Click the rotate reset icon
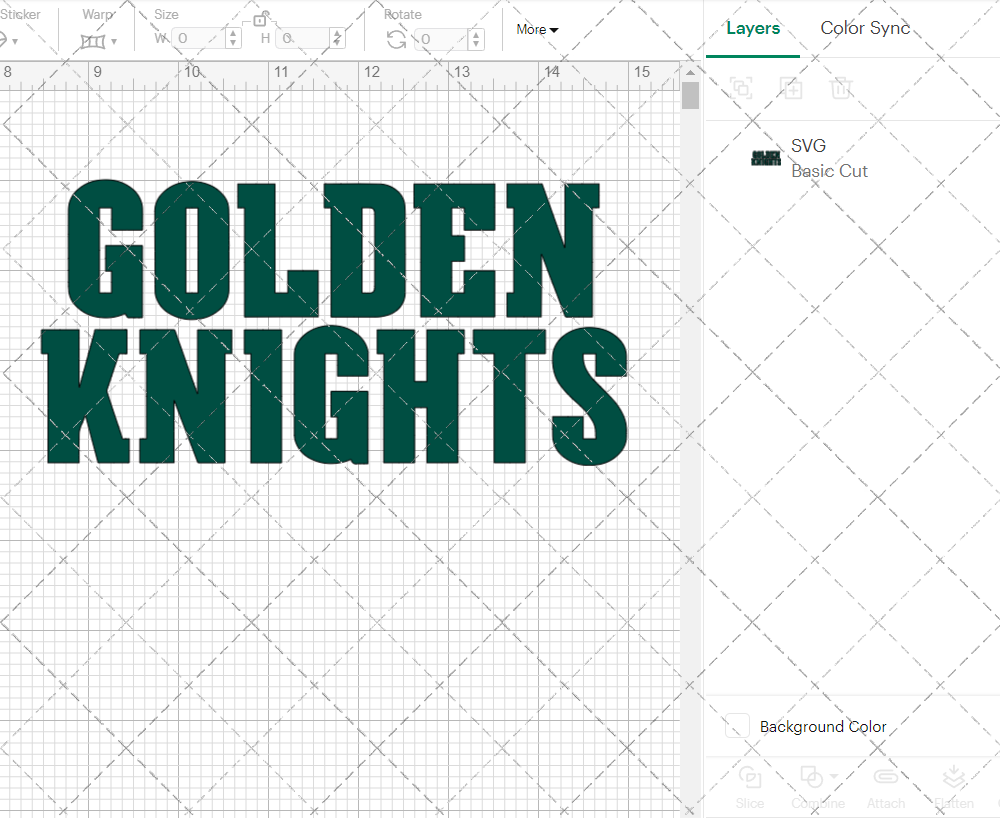Image resolution: width=1000 pixels, height=818 pixels. [x=396, y=39]
